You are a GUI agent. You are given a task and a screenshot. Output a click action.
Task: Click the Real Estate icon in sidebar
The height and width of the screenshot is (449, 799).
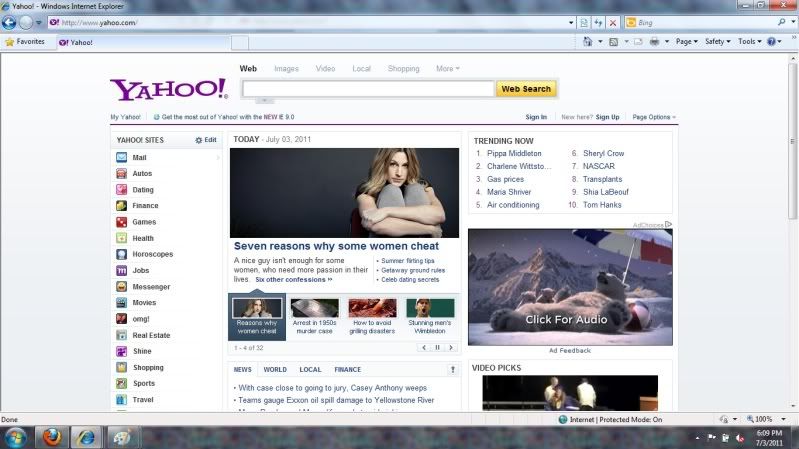click(x=121, y=335)
